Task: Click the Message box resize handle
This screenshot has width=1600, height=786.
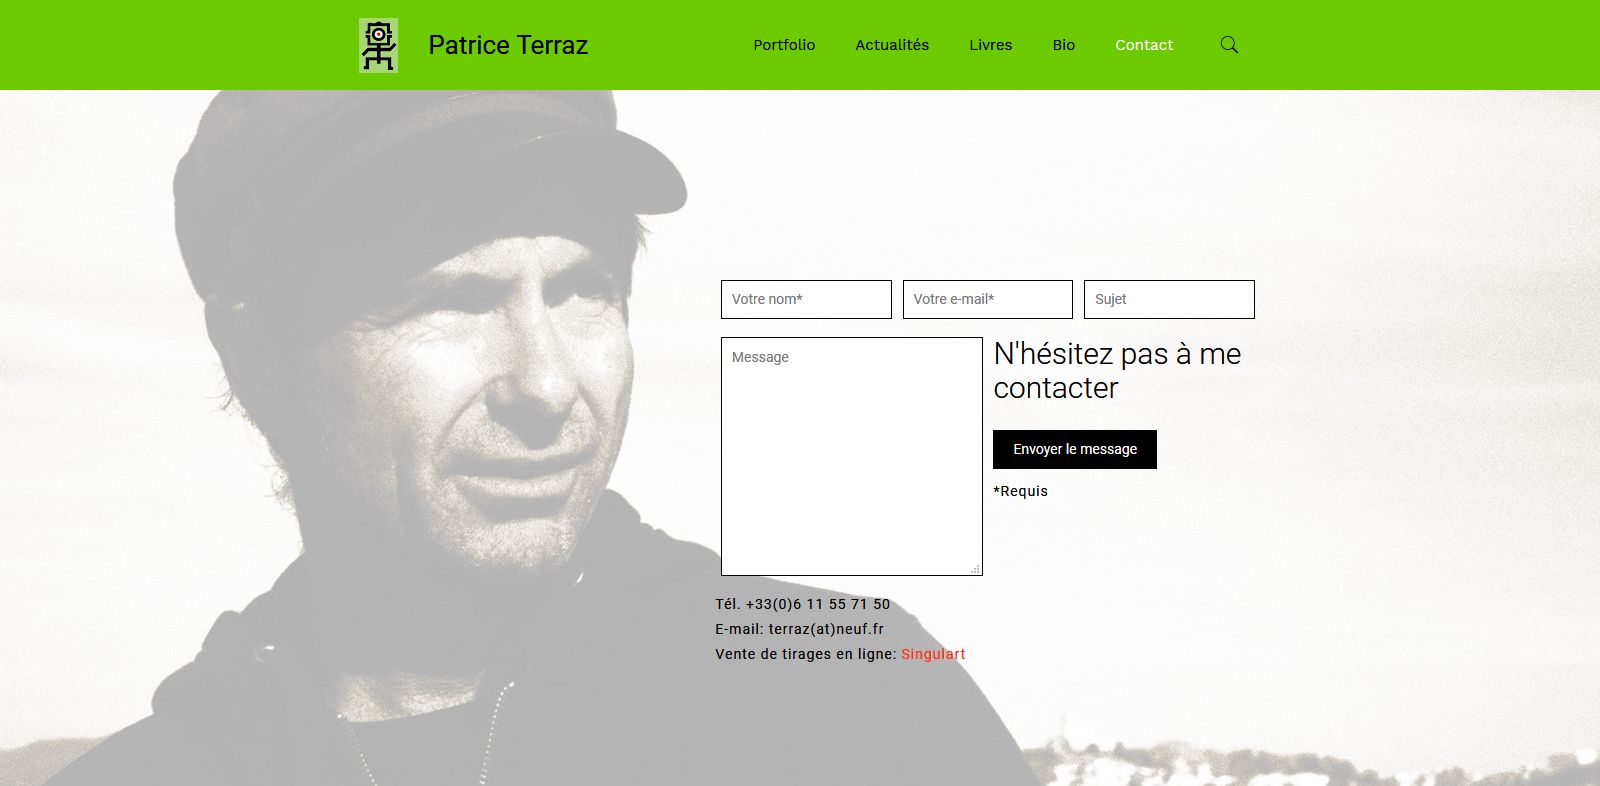Action: [x=975, y=569]
